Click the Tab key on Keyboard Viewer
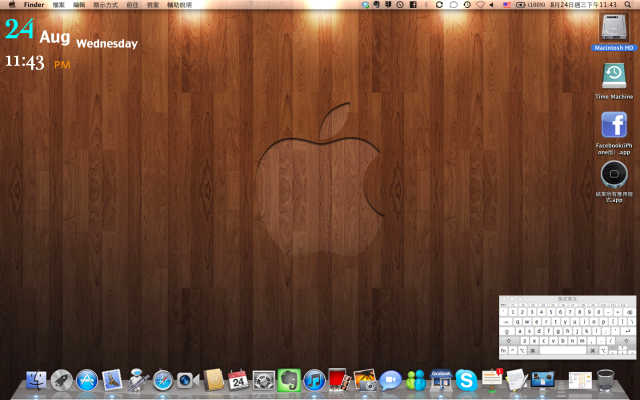640x400 pixels. pyautogui.click(x=506, y=322)
